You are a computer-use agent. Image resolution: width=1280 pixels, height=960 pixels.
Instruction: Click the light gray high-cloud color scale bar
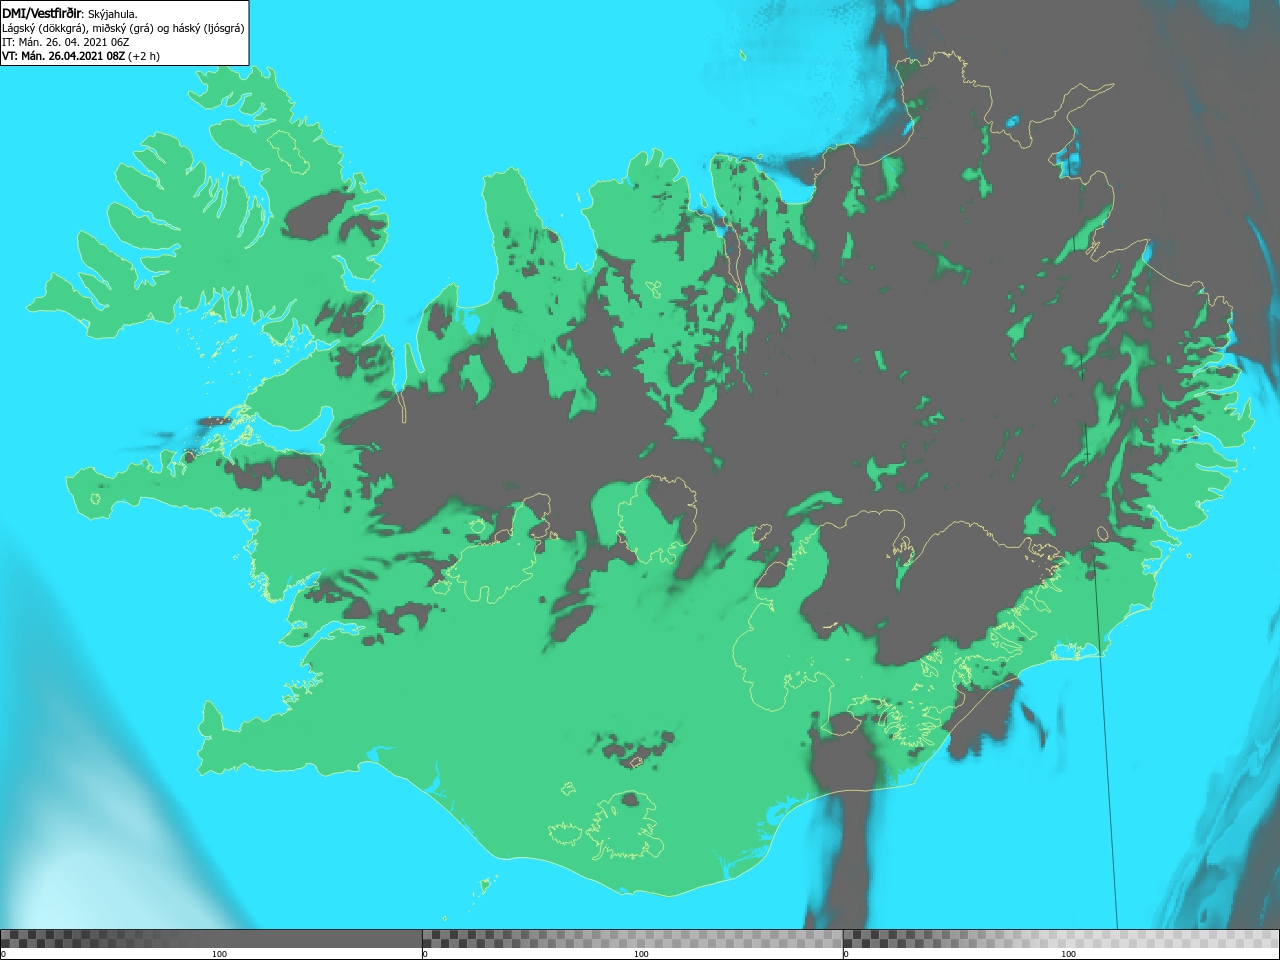pos(1061,938)
